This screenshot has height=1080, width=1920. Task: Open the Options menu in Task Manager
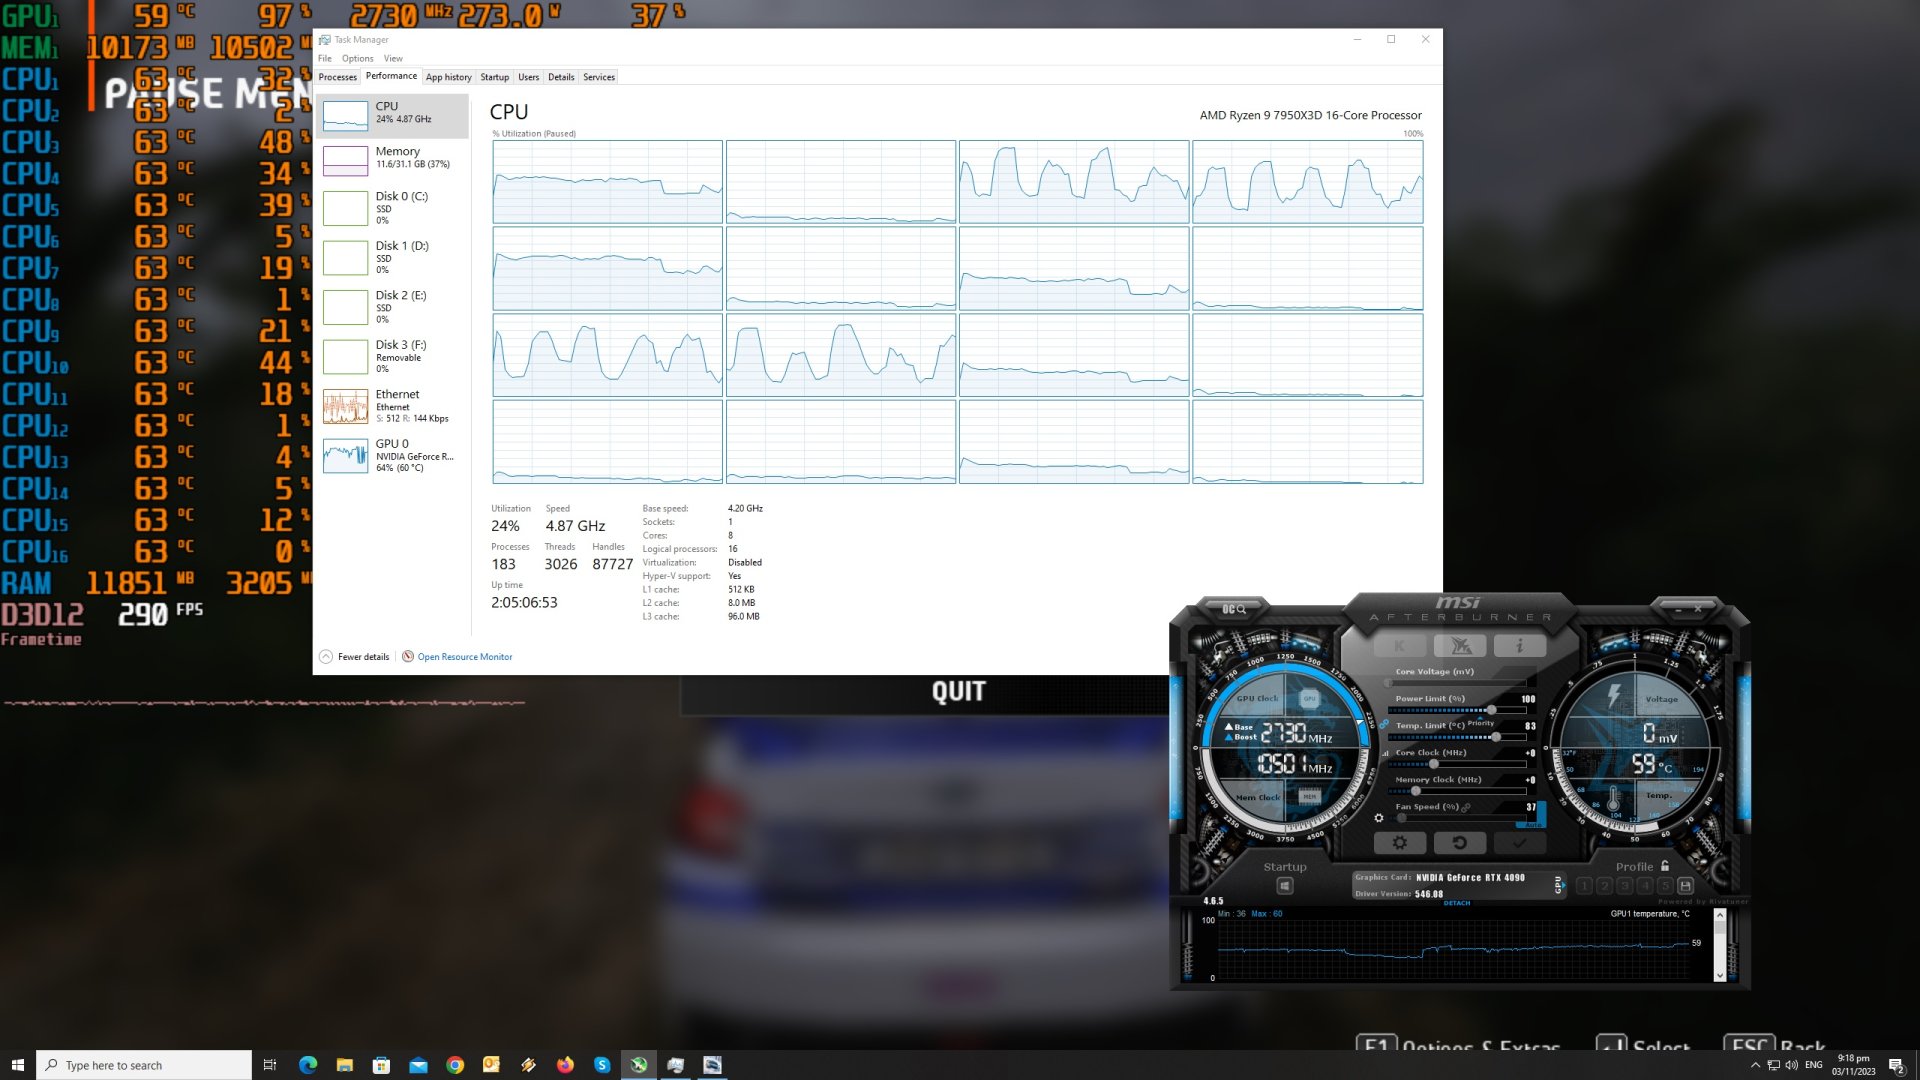(357, 58)
